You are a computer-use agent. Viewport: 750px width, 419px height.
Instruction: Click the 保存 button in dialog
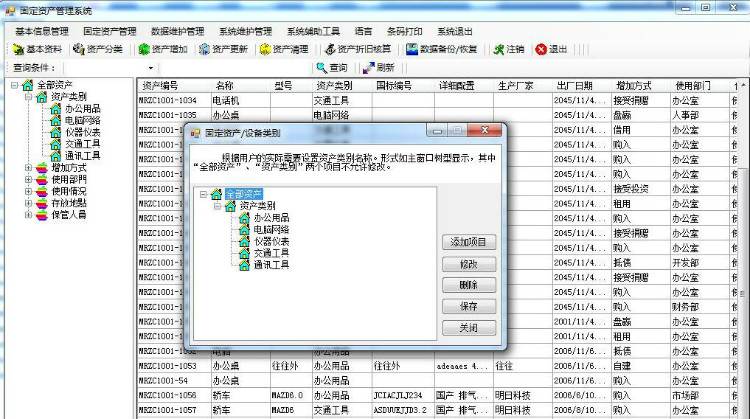(469, 307)
